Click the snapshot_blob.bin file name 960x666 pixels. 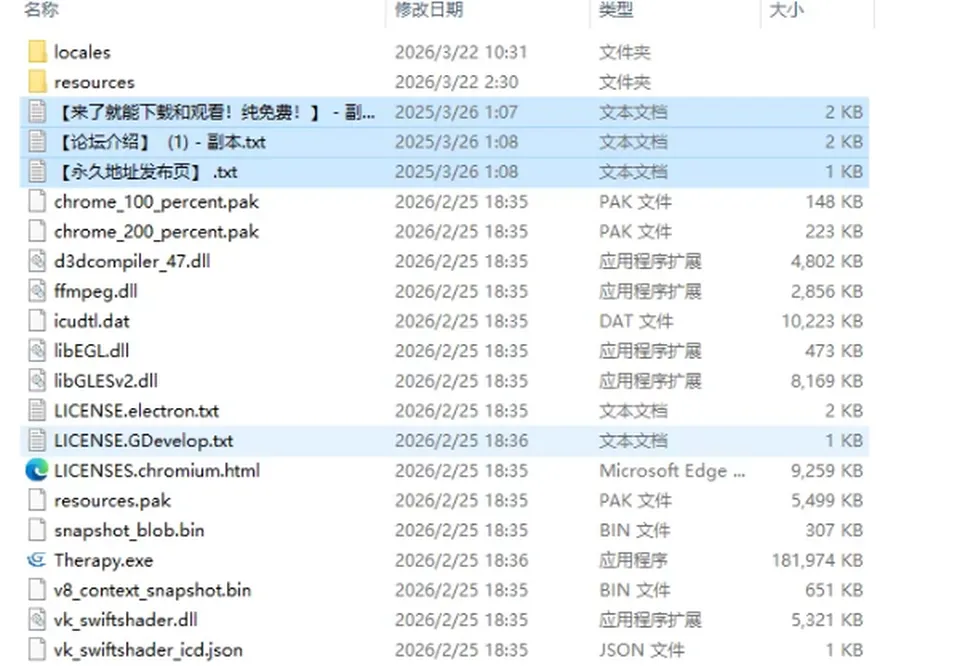pos(129,530)
